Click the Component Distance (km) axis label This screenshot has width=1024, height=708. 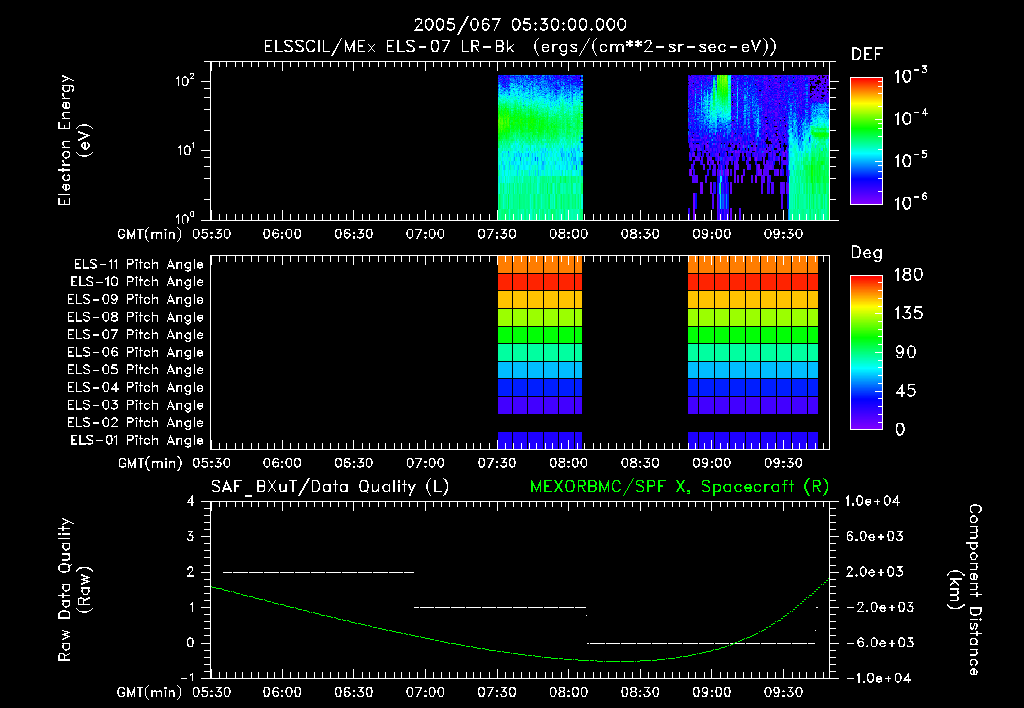(x=965, y=590)
